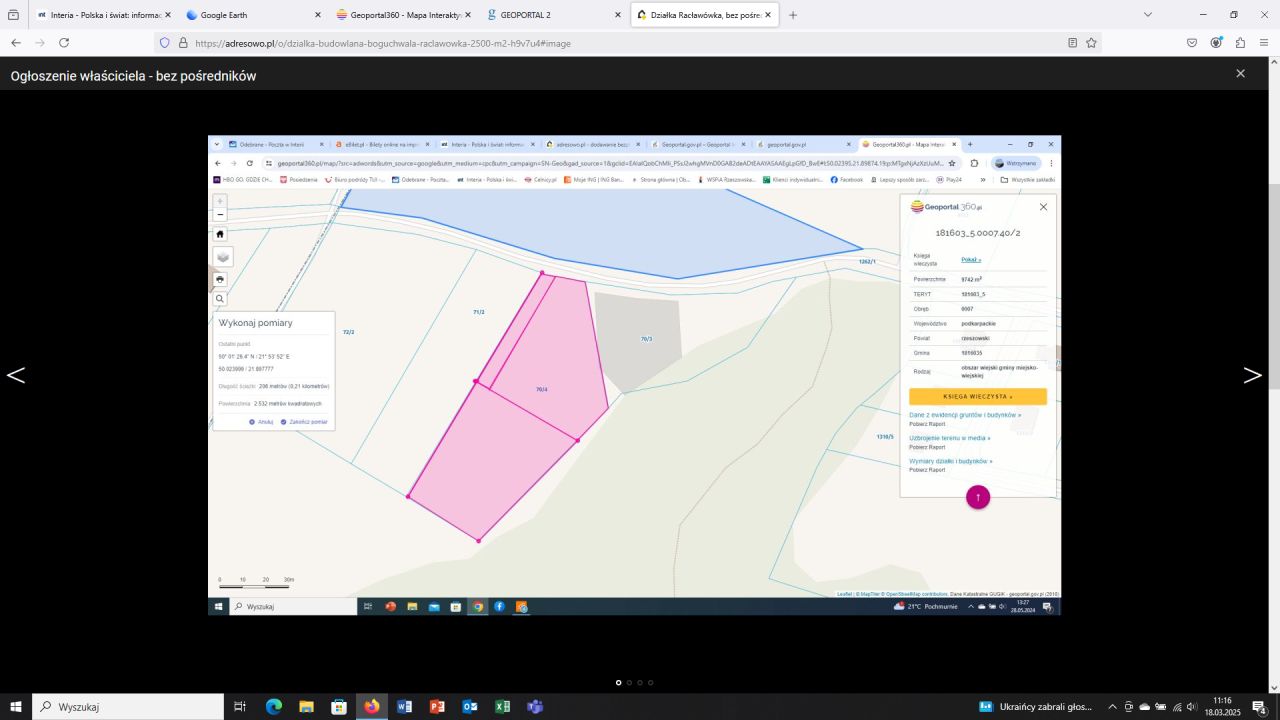The height and width of the screenshot is (720, 1280).
Task: Open Firefox application hamburger menu
Action: pyautogui.click(x=1264, y=43)
